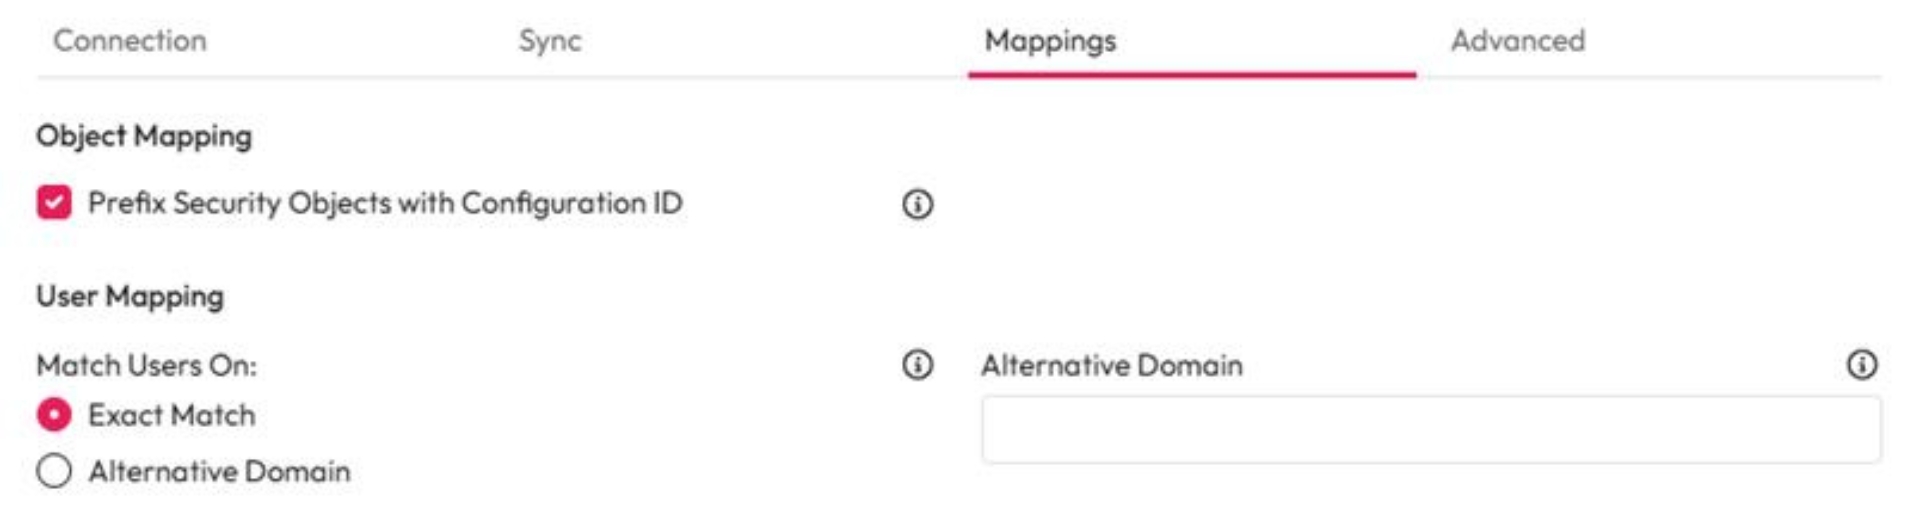Image resolution: width=1910 pixels, height=523 pixels.
Task: Click the Alternative Domain radio label text
Action: click(219, 471)
